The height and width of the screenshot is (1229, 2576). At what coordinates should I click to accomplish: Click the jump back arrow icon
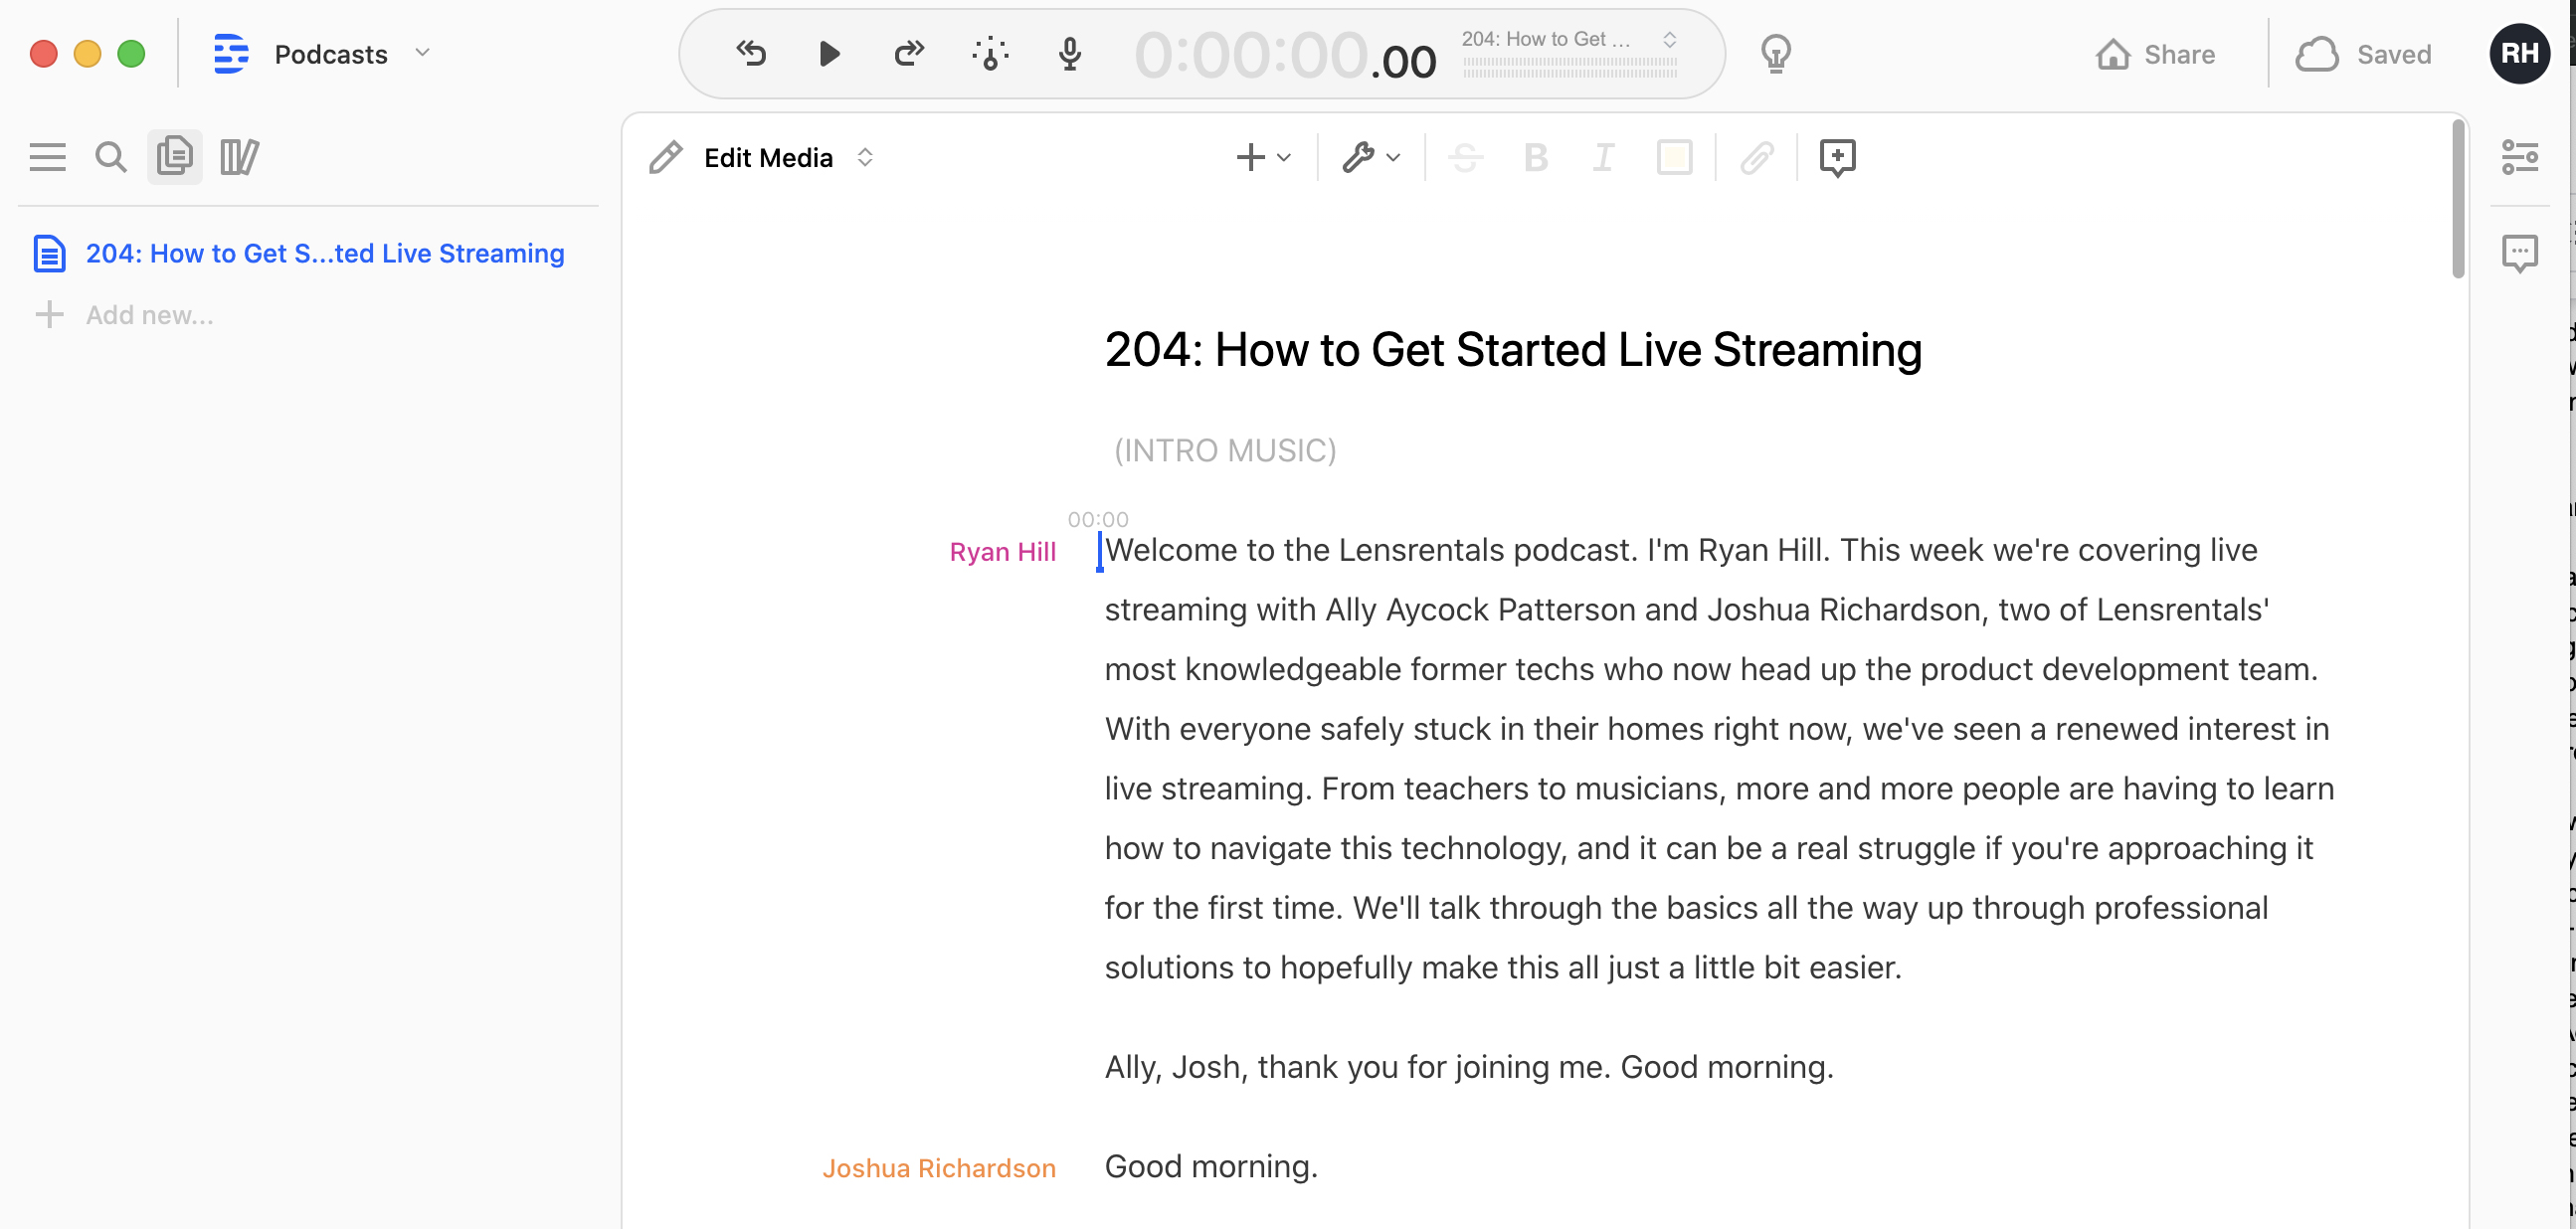[751, 54]
